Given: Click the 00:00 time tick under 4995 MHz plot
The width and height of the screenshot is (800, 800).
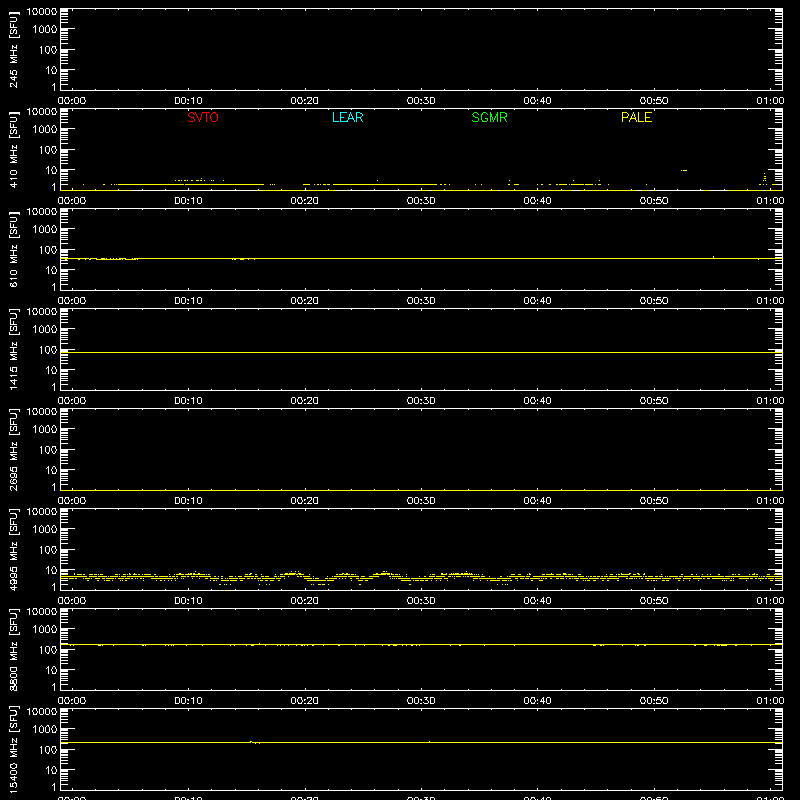Looking at the screenshot, I should 72,601.
